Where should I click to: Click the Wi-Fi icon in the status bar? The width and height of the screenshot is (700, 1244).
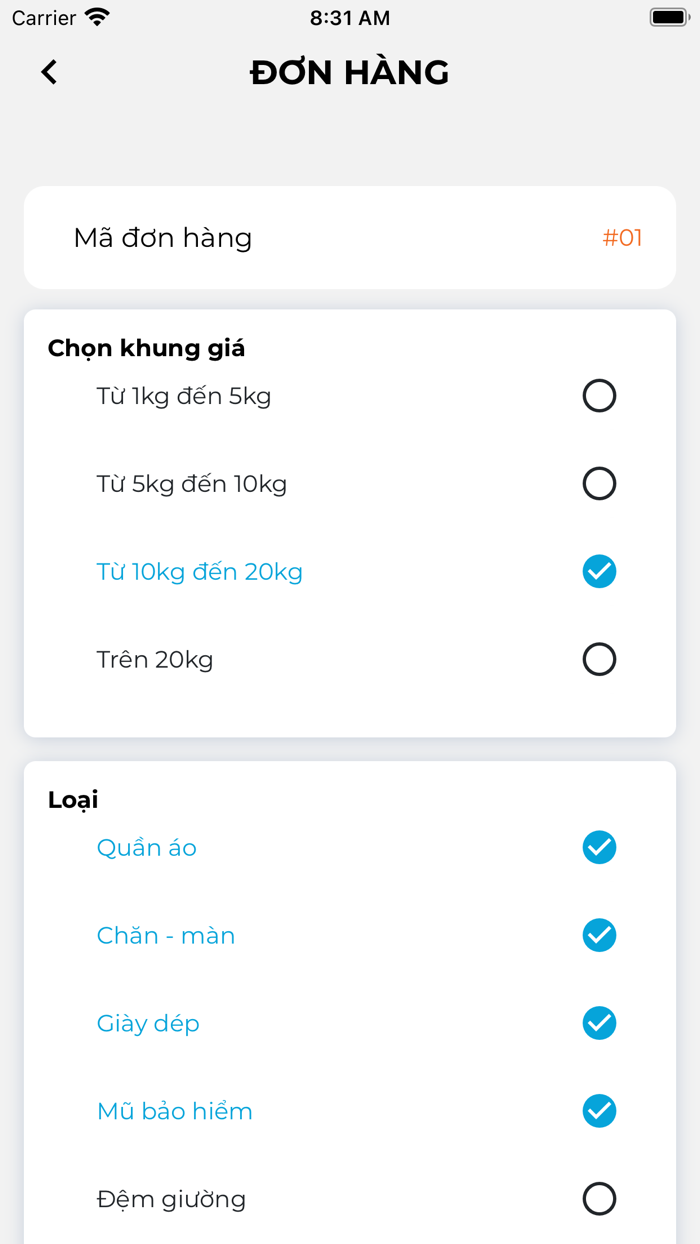(x=95, y=16)
